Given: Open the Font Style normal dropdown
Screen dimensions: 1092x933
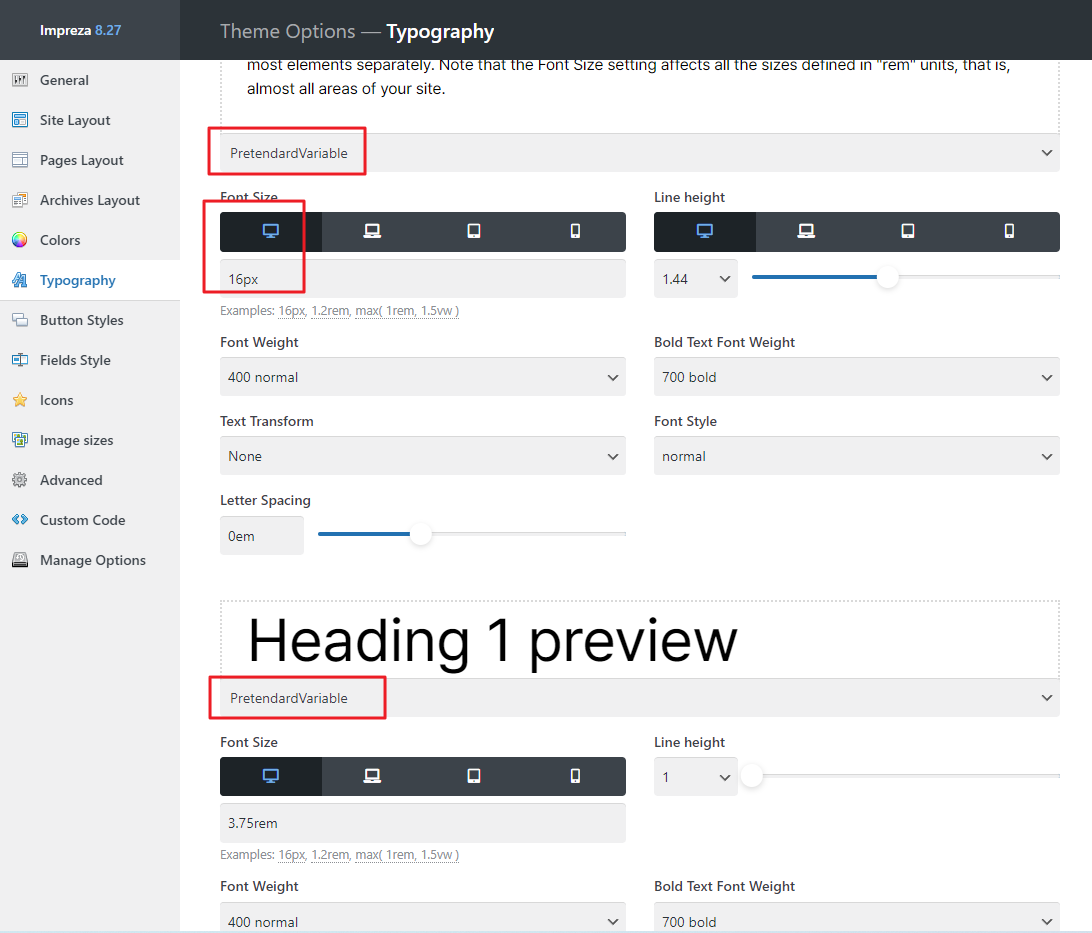Looking at the screenshot, I should (857, 456).
